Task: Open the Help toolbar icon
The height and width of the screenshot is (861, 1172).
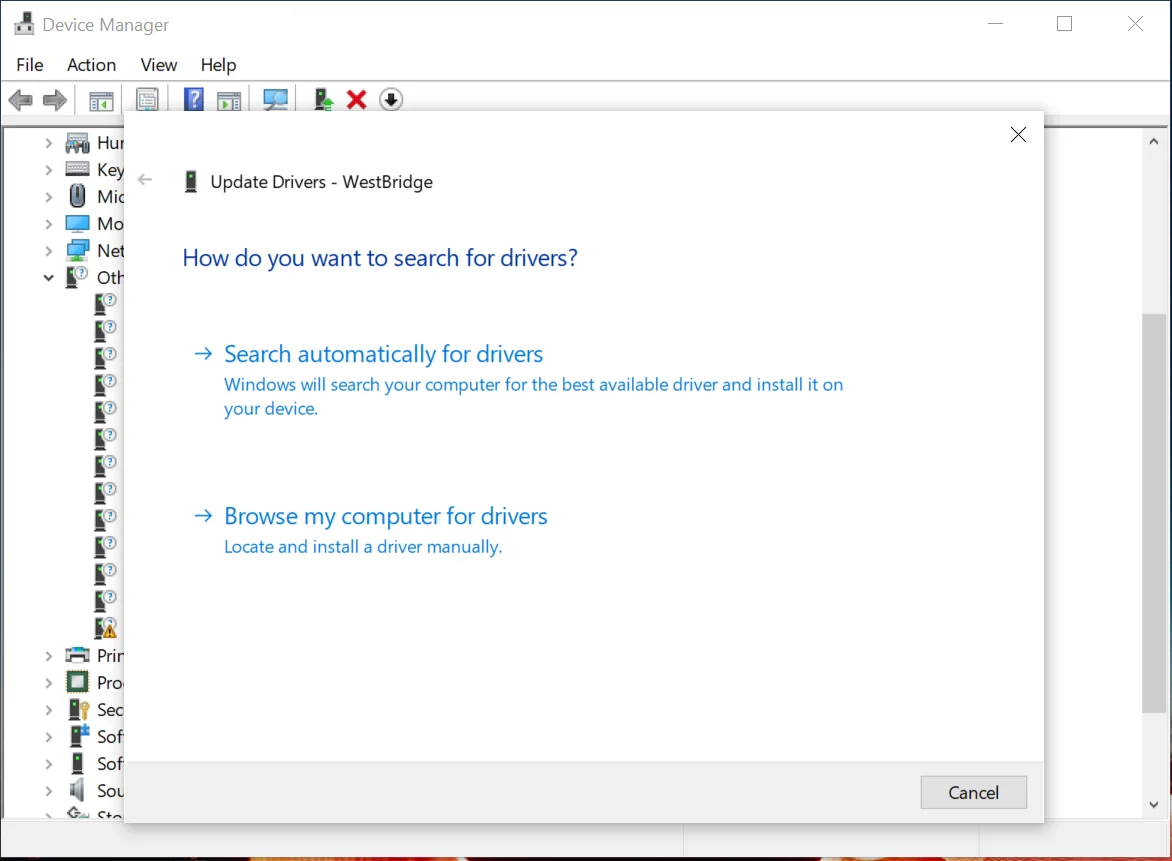Action: 194,99
